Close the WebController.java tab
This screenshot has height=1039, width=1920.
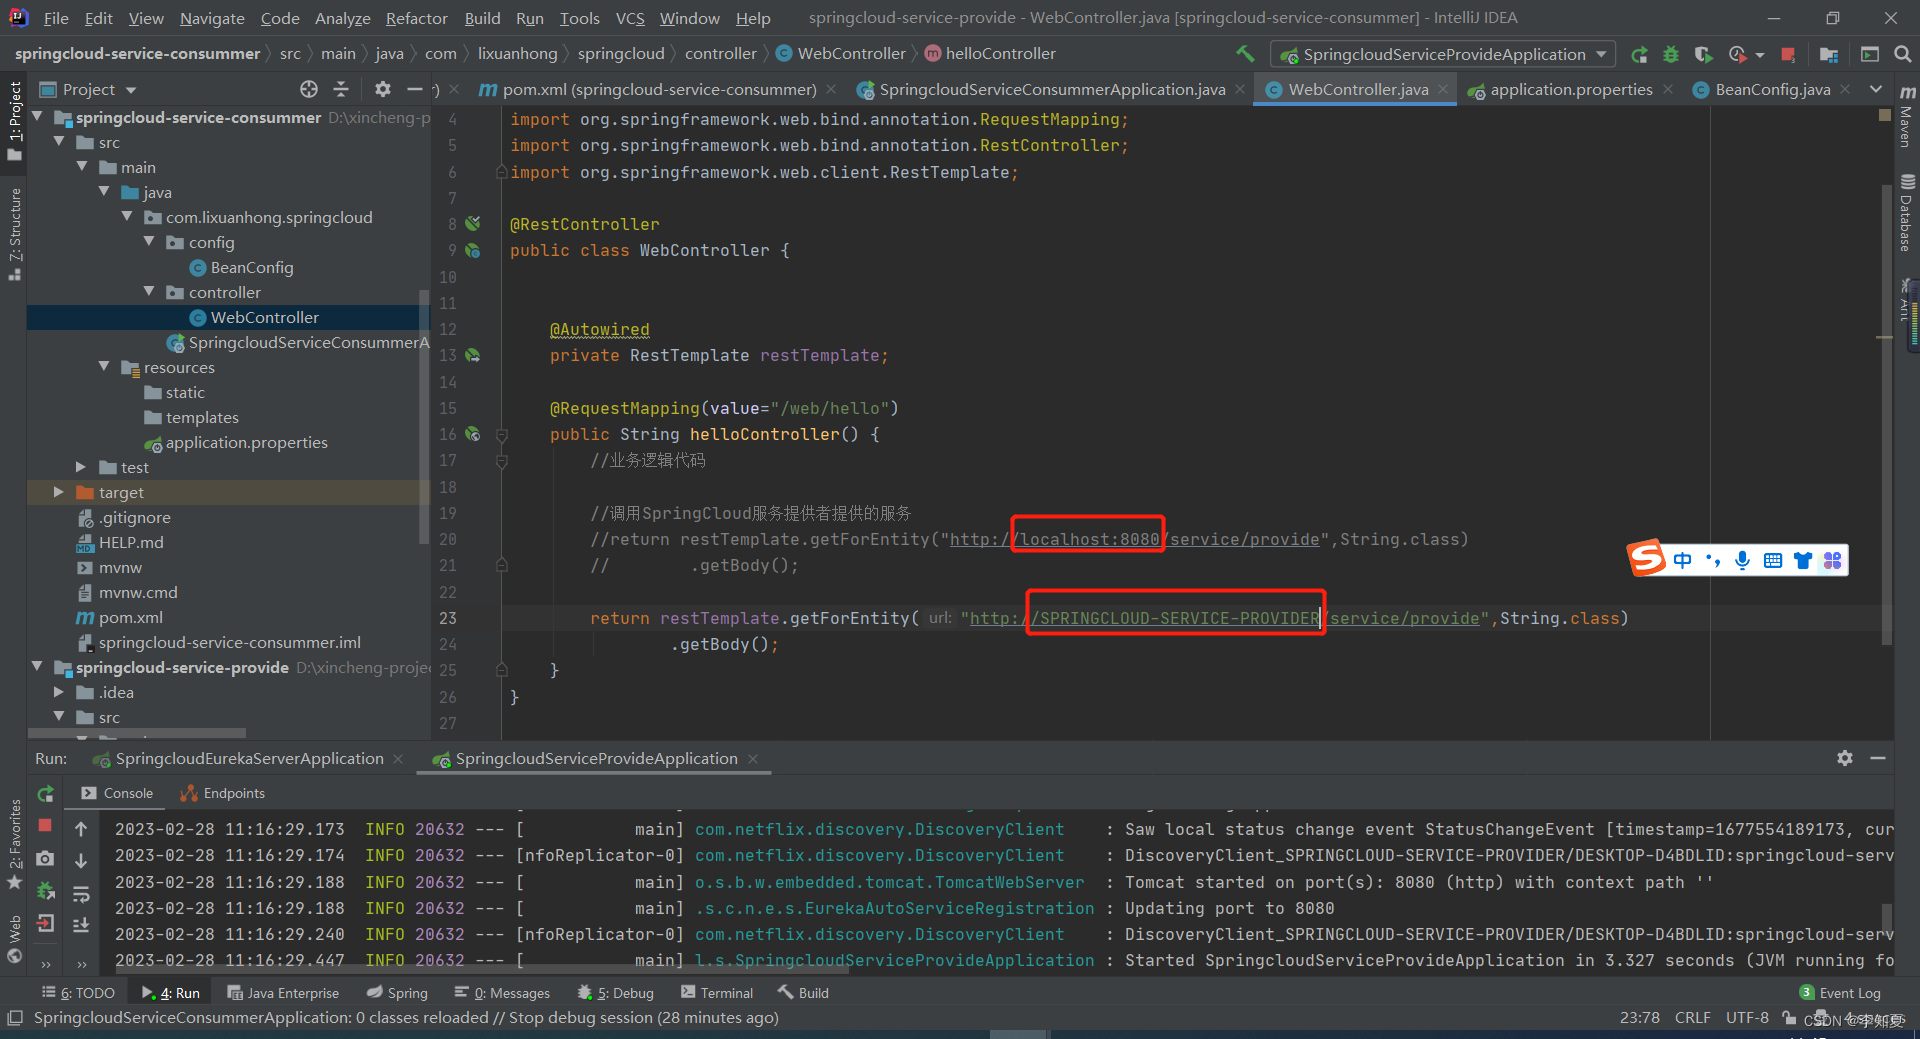(x=1442, y=89)
